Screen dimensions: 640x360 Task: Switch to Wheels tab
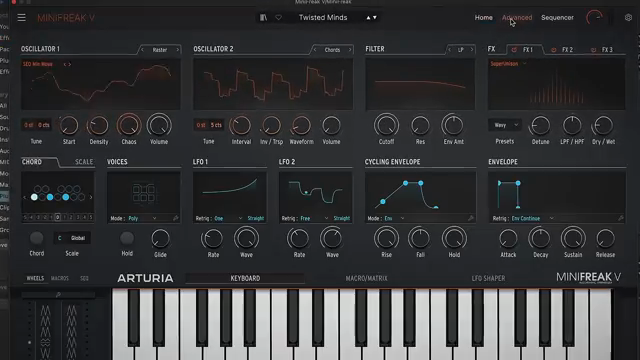pos(35,278)
